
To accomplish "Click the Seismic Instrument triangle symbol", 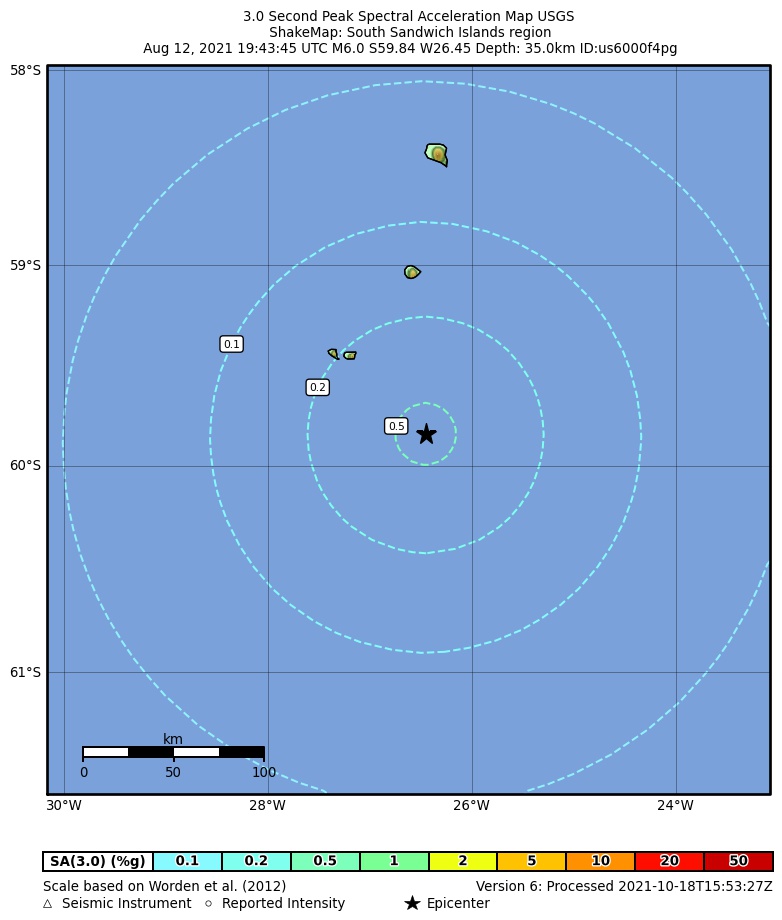I will point(48,904).
